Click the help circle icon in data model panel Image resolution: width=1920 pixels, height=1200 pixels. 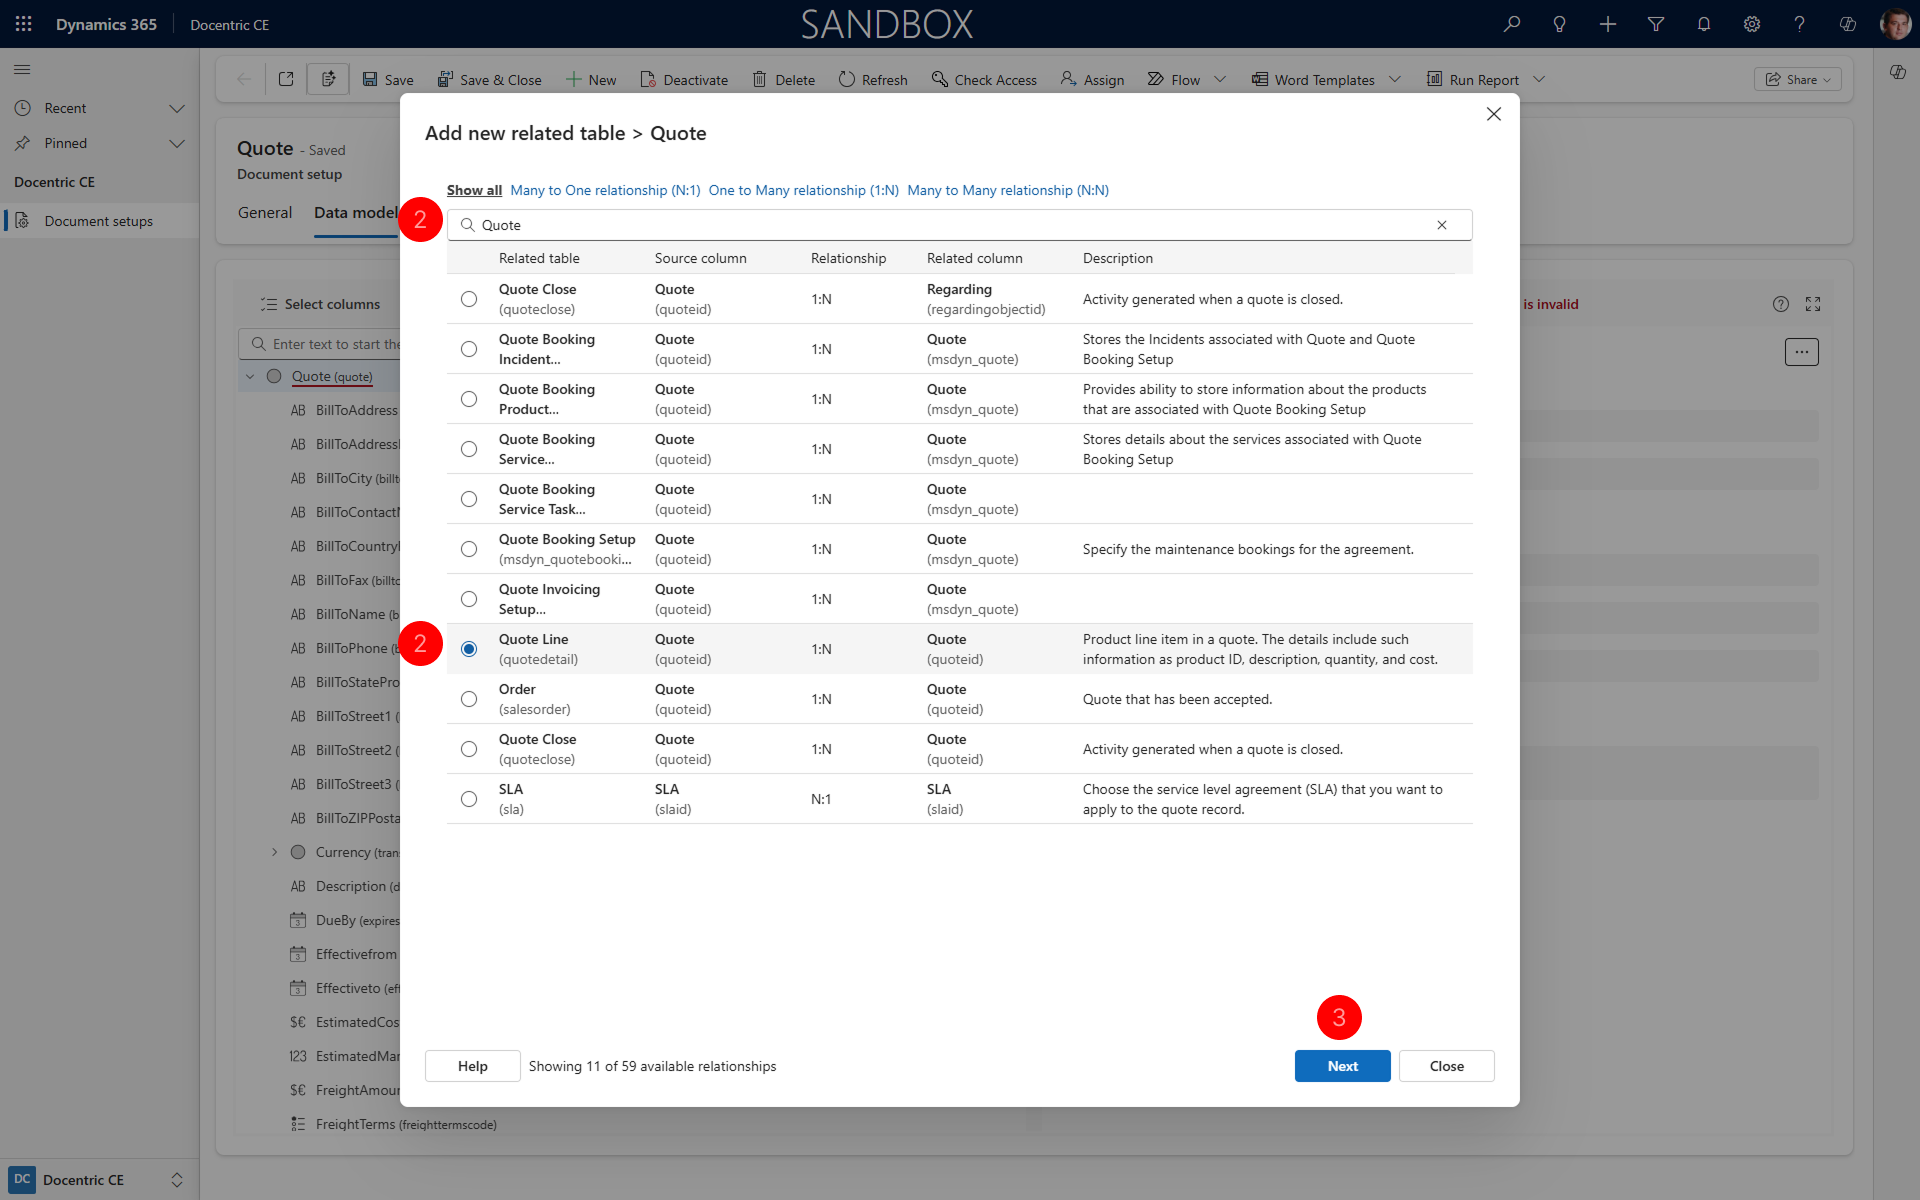coord(1781,304)
